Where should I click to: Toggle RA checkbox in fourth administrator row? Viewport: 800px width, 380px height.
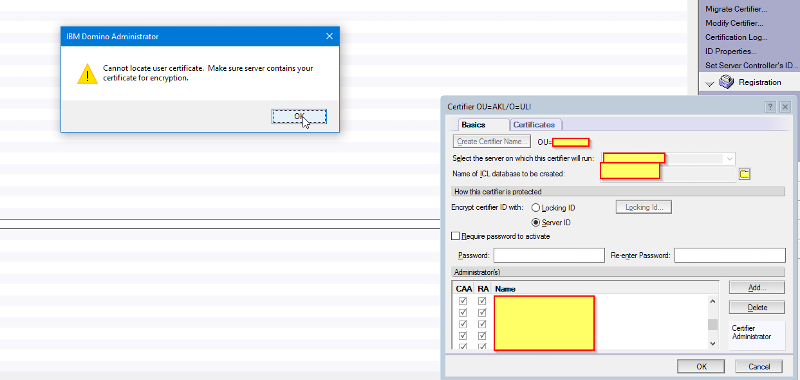coord(482,336)
